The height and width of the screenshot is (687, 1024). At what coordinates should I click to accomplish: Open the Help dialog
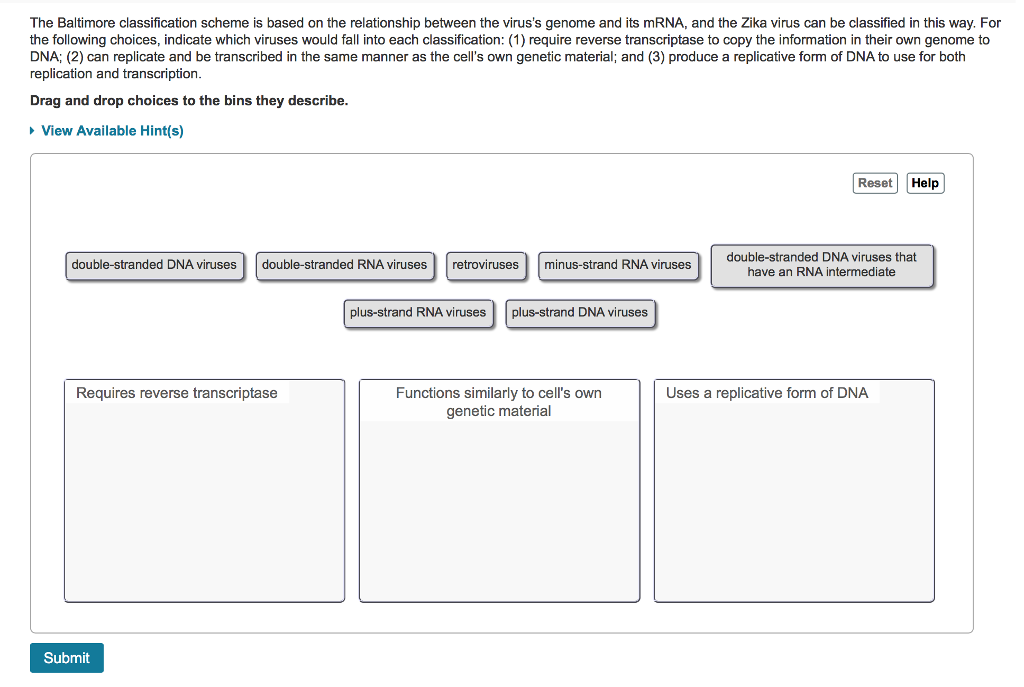point(924,183)
